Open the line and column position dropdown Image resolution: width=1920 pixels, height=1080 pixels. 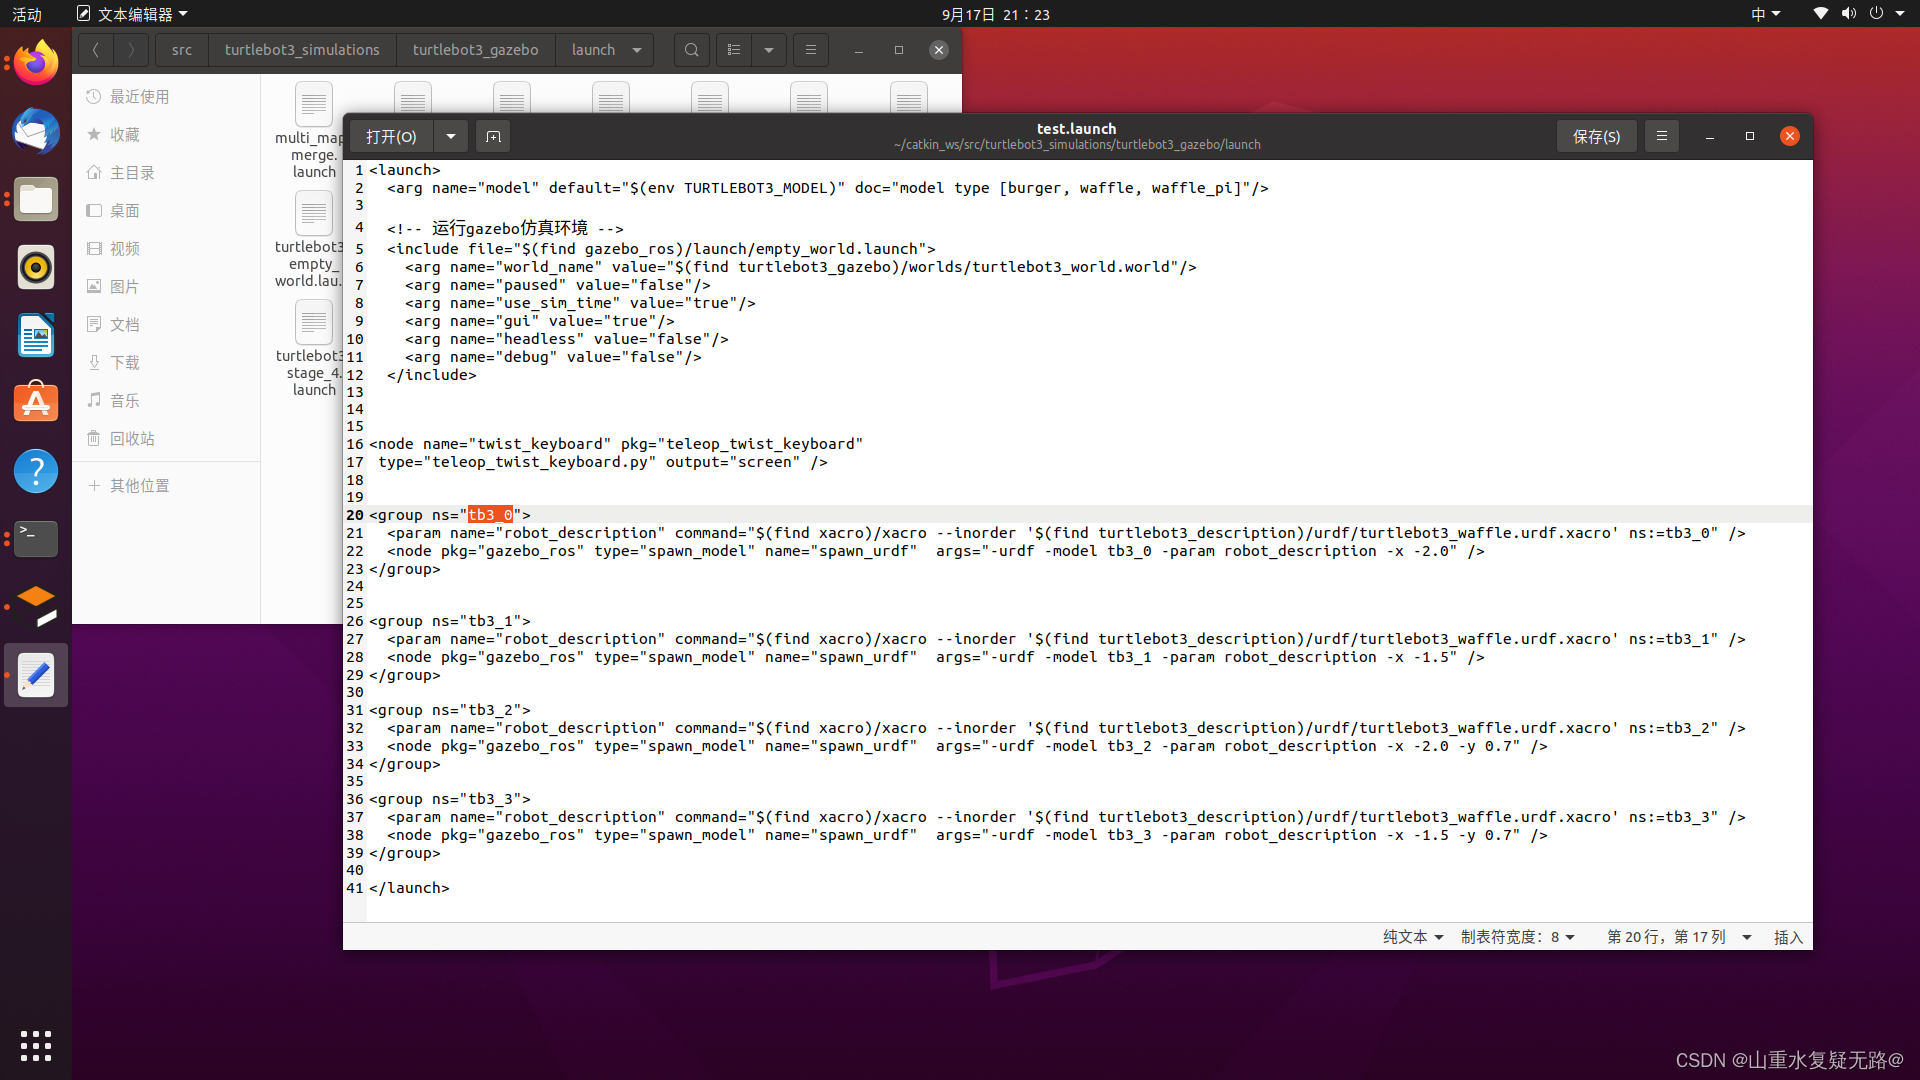[1679, 937]
